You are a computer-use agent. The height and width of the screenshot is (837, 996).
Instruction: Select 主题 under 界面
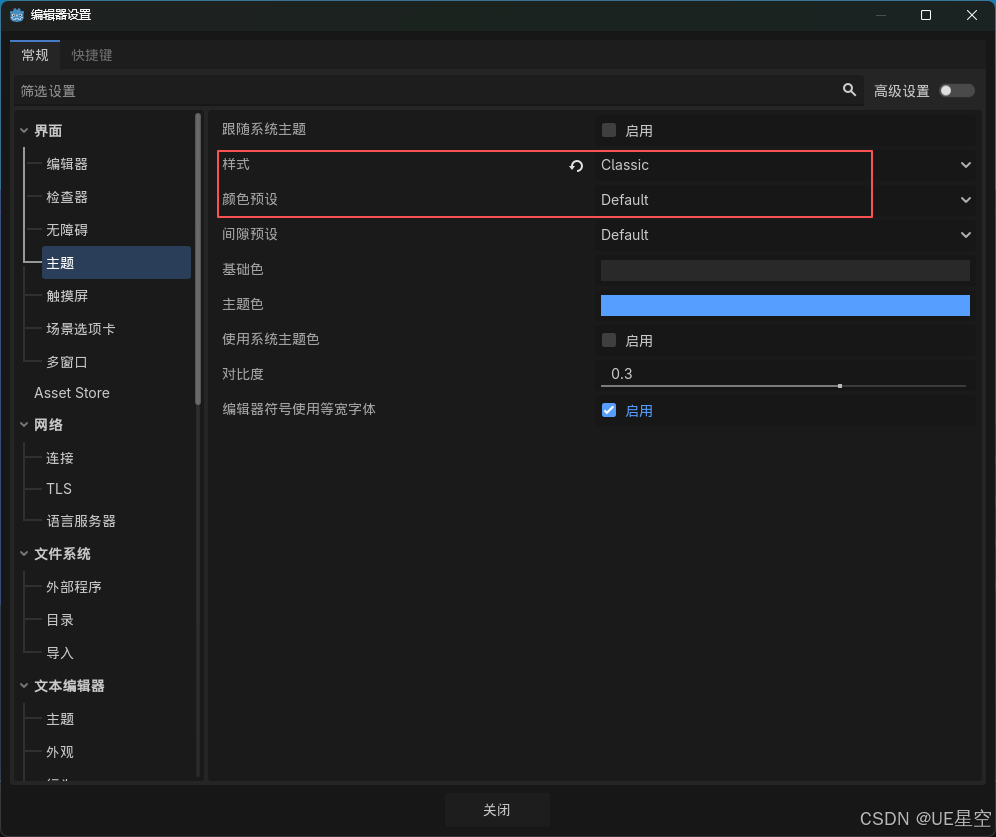click(116, 263)
